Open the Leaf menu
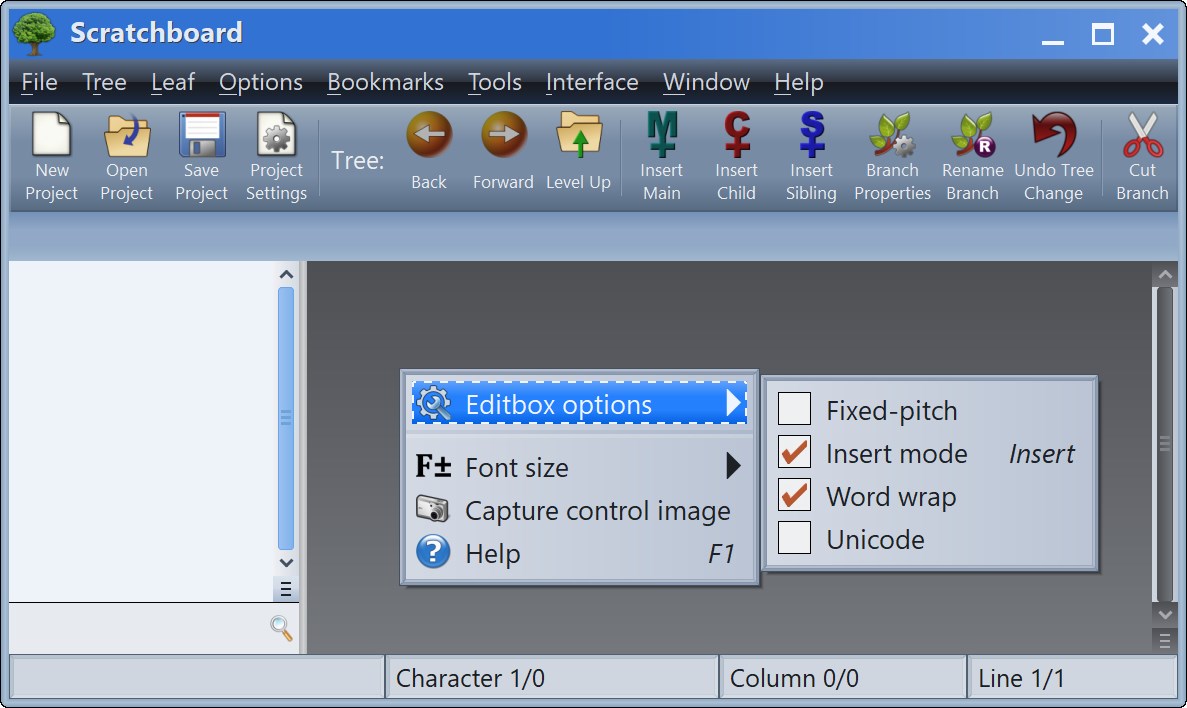The width and height of the screenshot is (1187, 708). tap(173, 82)
